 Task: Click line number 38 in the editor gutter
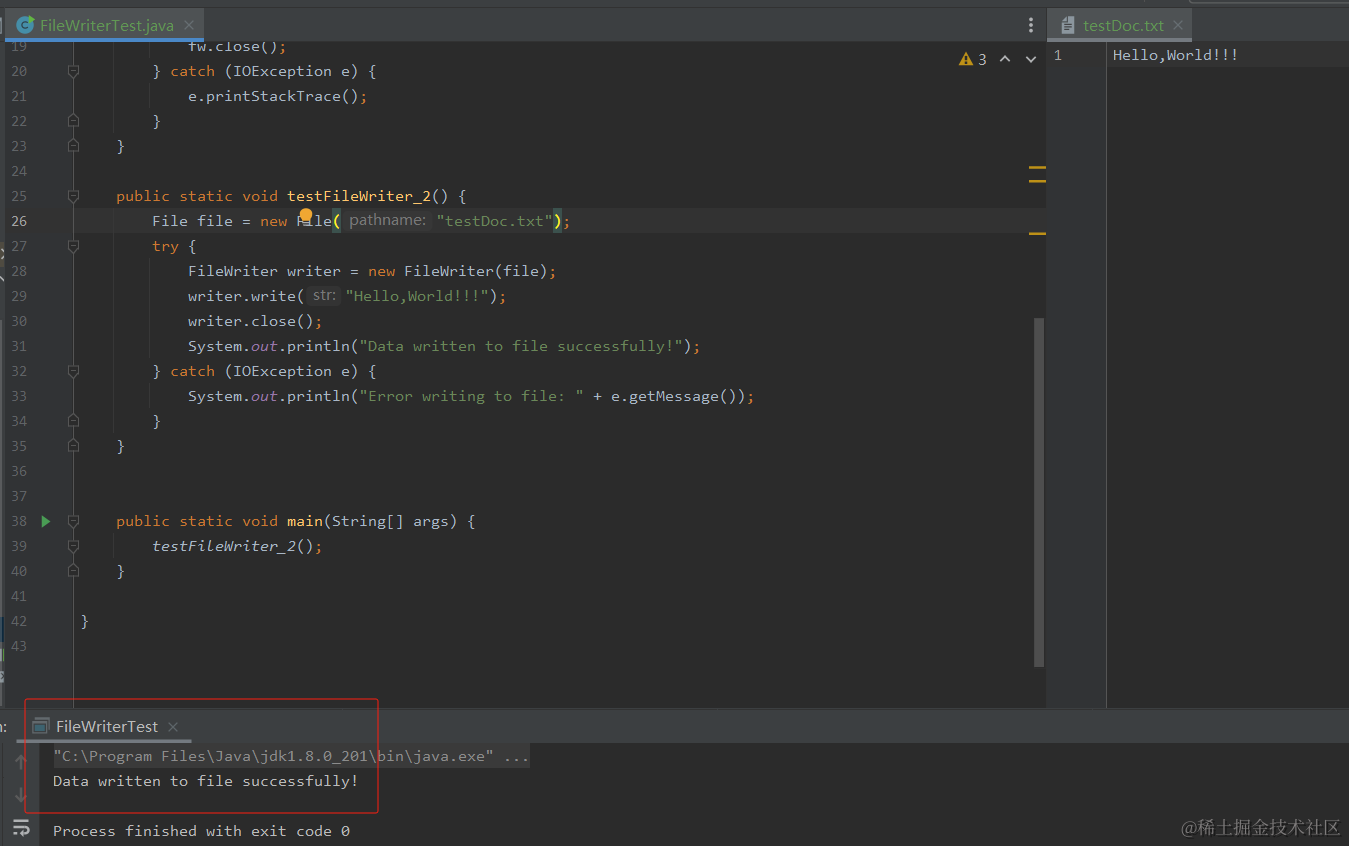click(19, 521)
